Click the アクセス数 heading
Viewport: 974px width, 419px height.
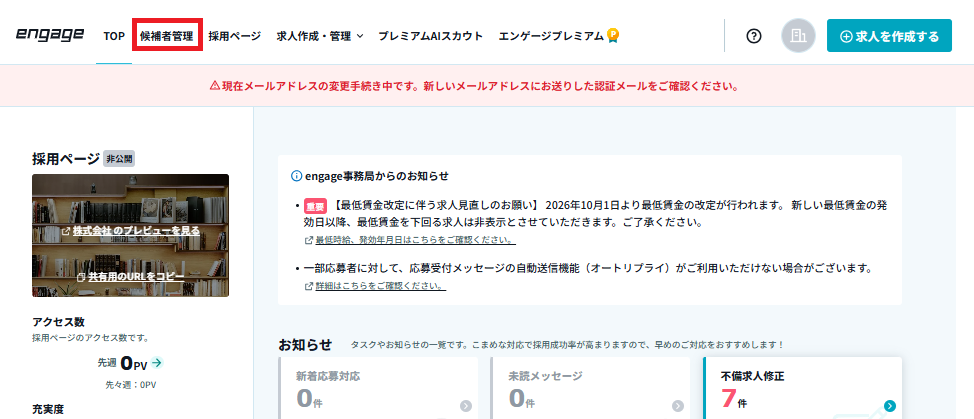tap(58, 322)
